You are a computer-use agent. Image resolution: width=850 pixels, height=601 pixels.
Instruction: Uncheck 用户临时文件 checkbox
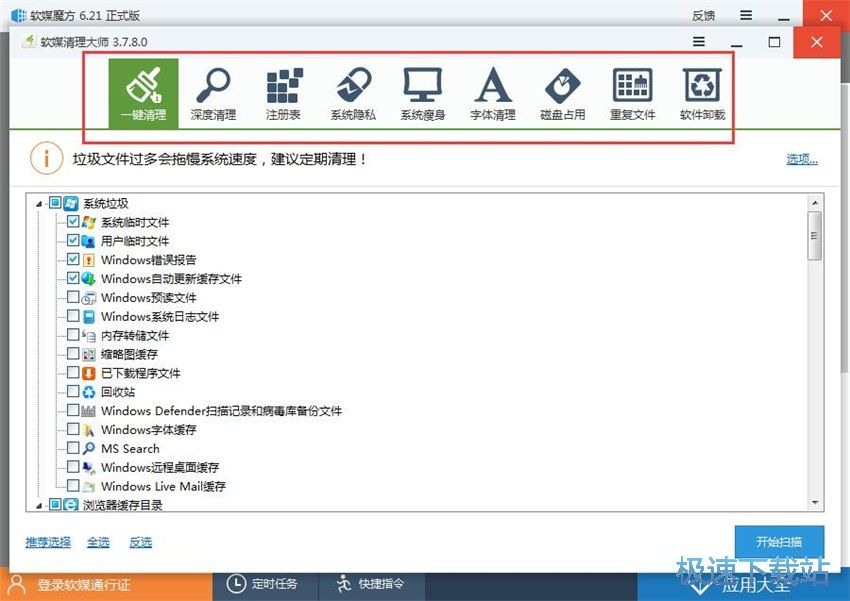click(73, 240)
